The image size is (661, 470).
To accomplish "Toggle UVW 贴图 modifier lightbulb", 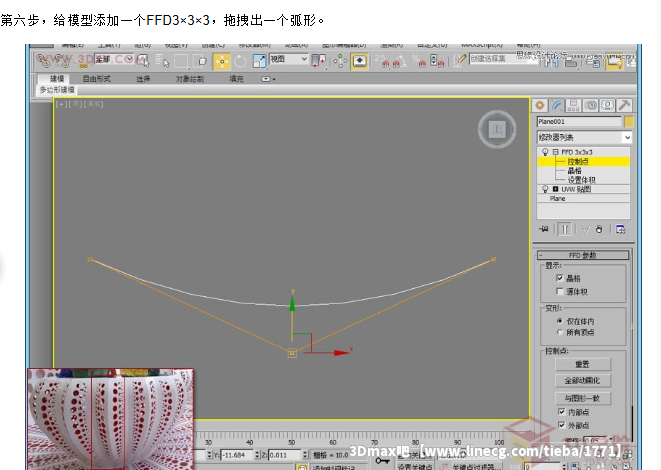I will click(x=545, y=189).
